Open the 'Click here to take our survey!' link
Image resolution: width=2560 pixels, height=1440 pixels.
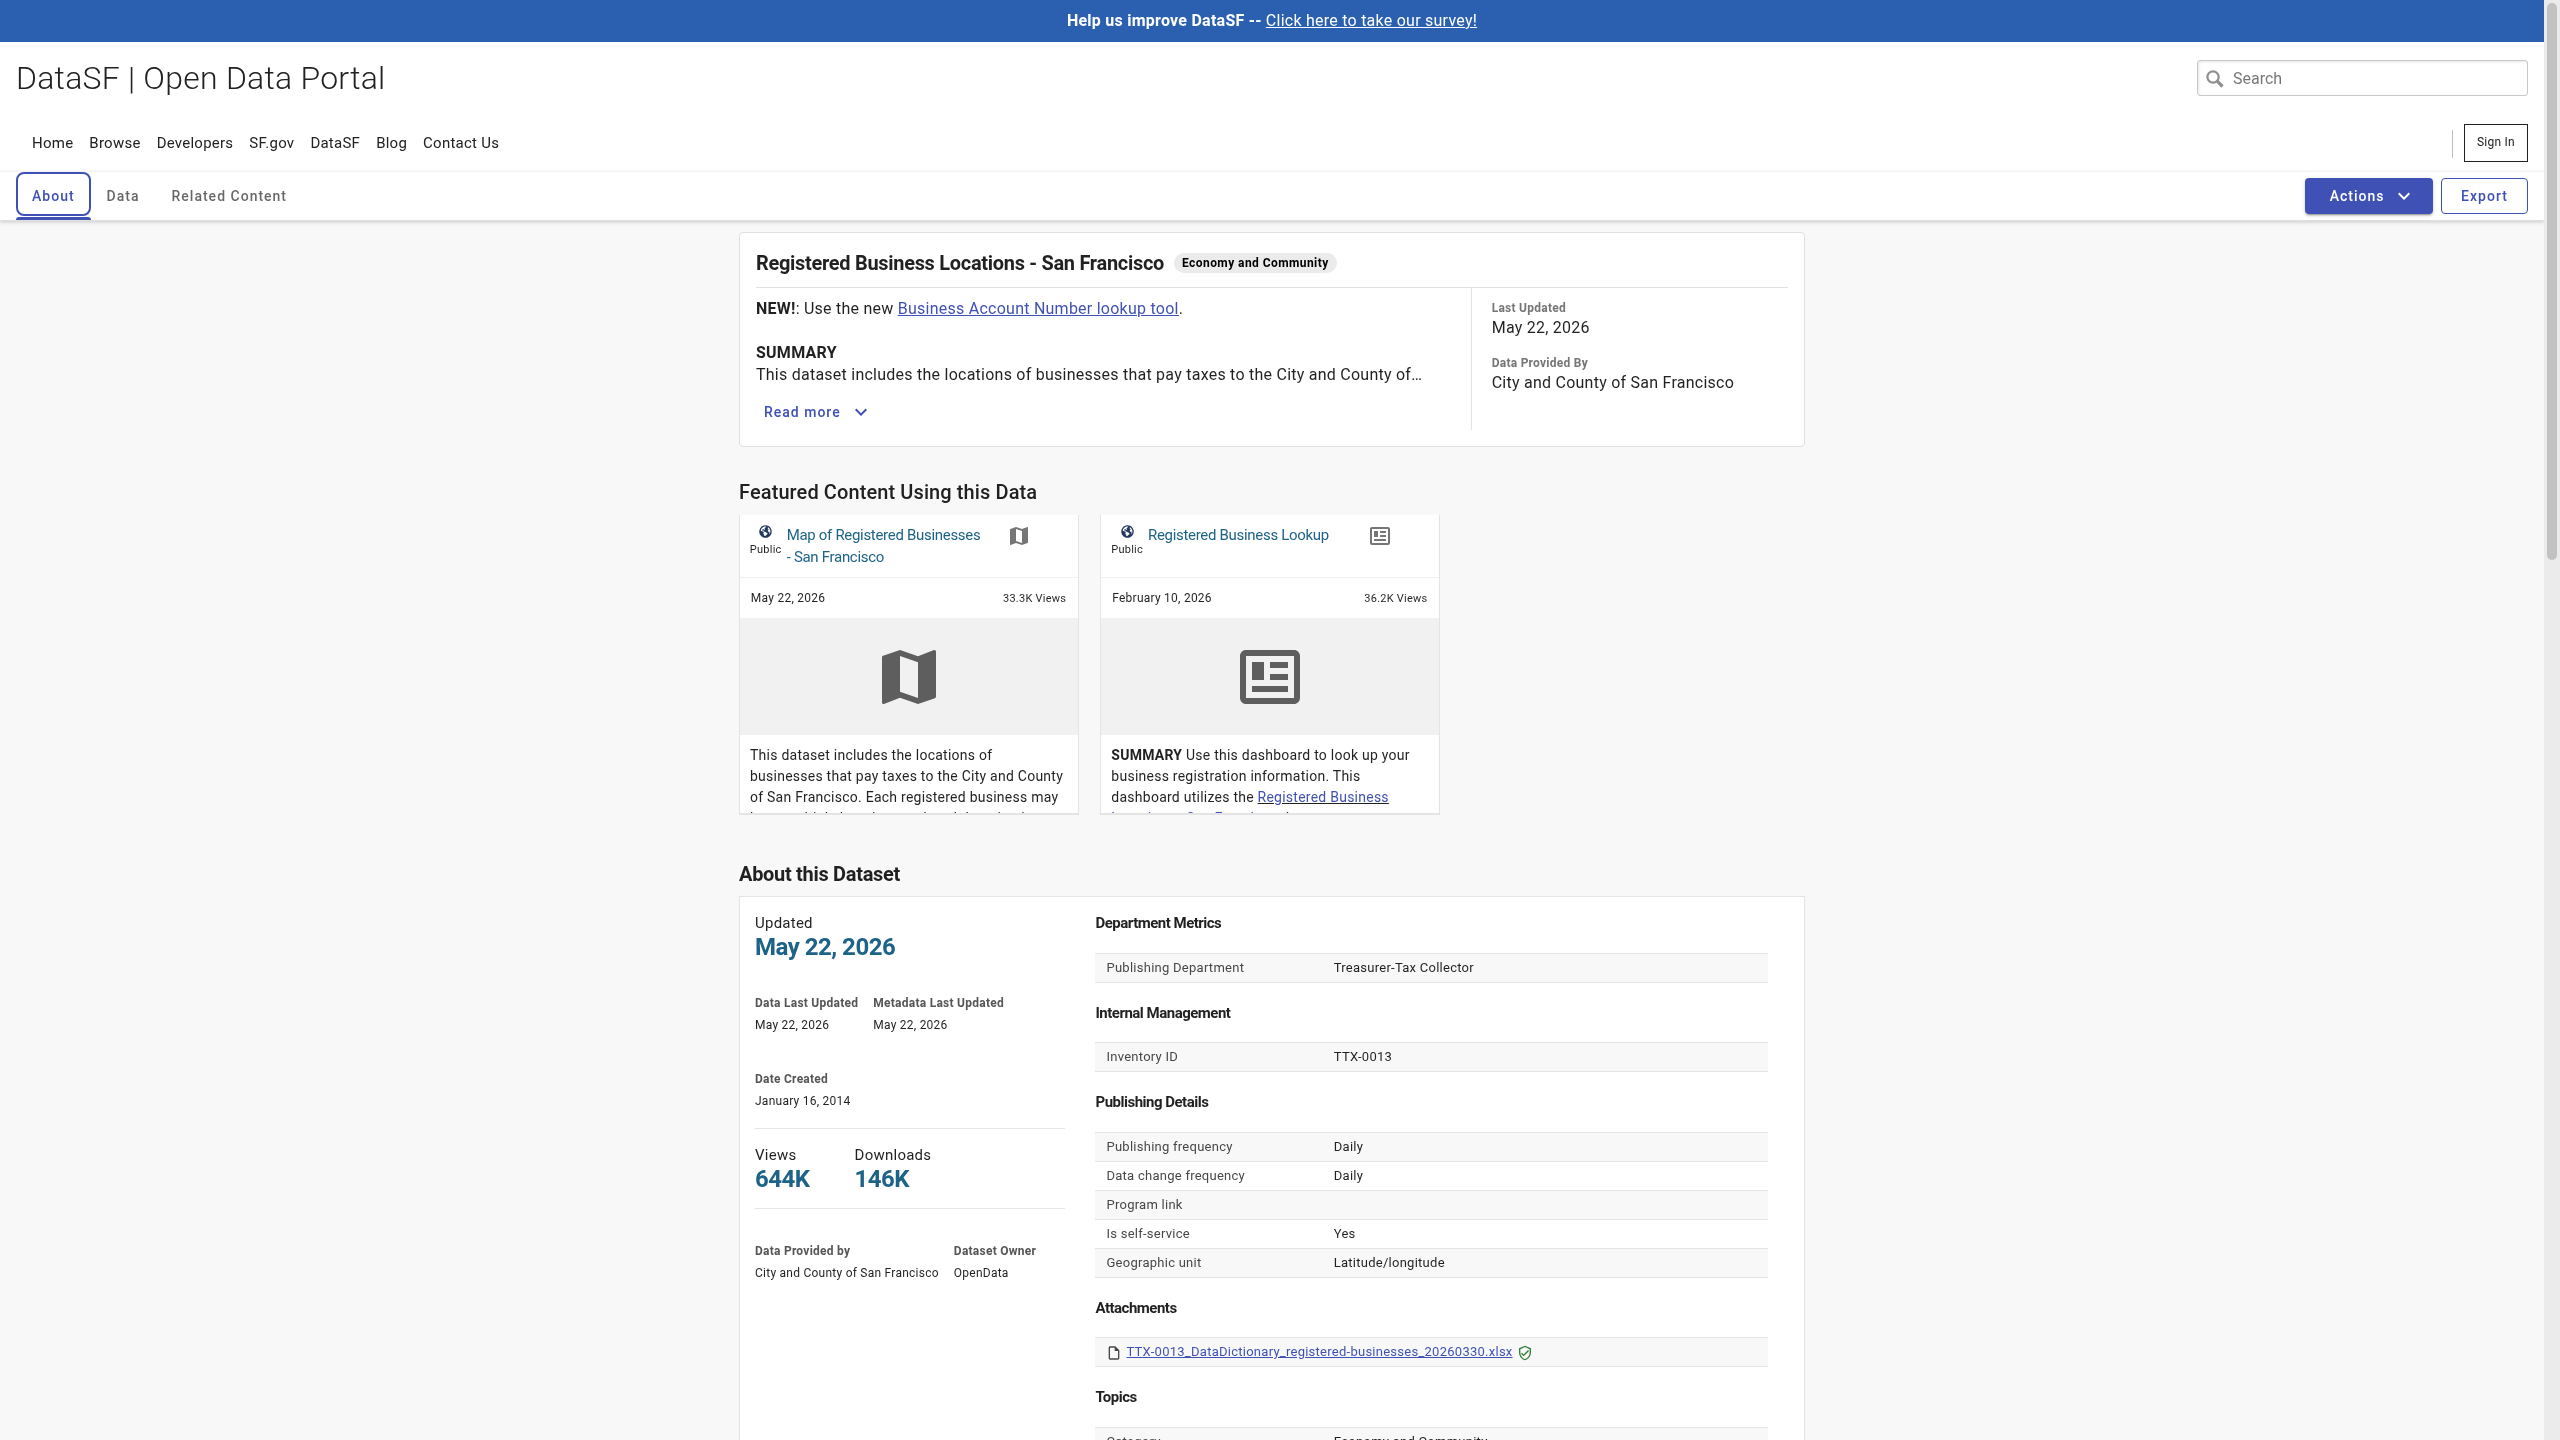[1371, 20]
